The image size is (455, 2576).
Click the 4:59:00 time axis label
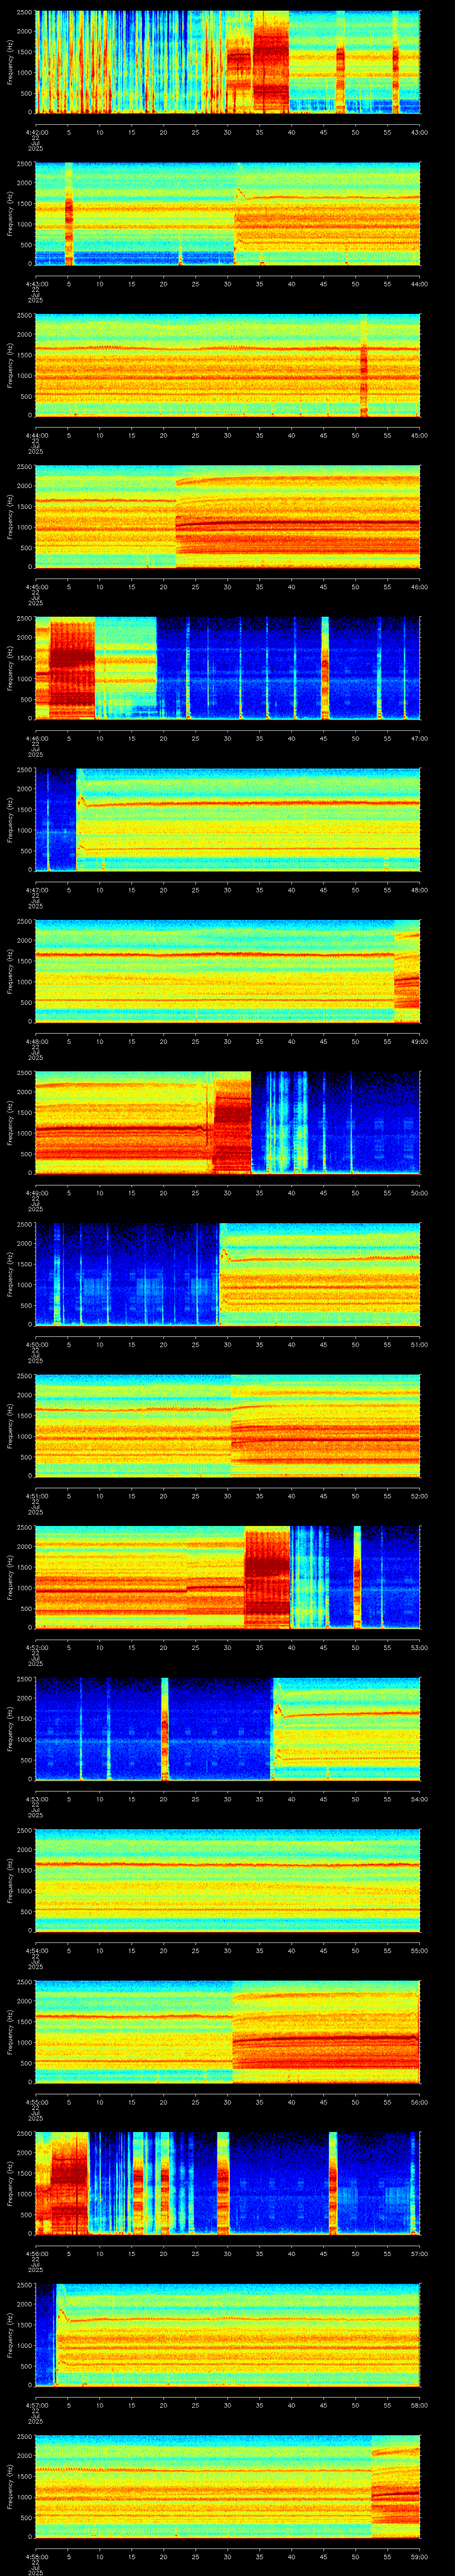coord(420,2556)
